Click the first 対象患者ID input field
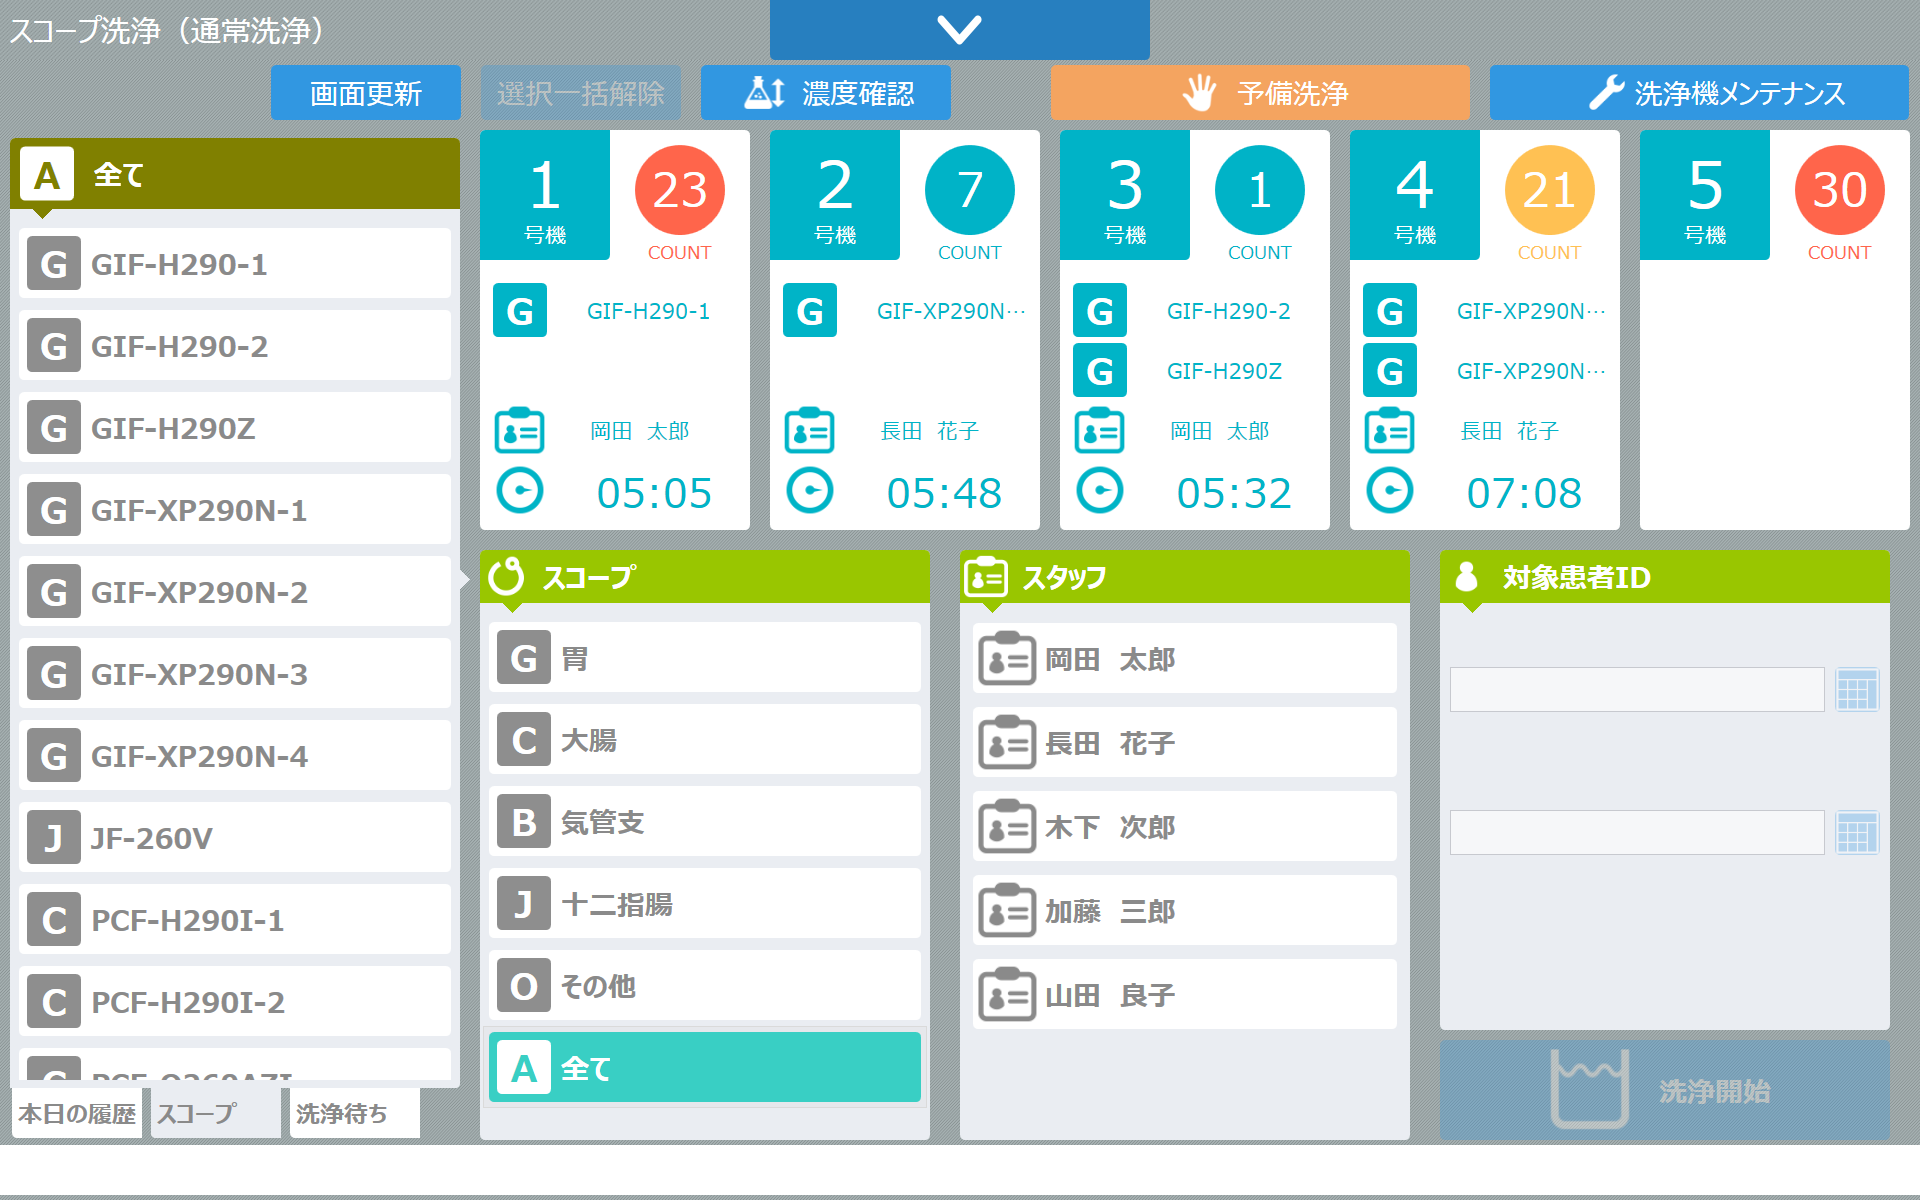 pyautogui.click(x=1637, y=689)
